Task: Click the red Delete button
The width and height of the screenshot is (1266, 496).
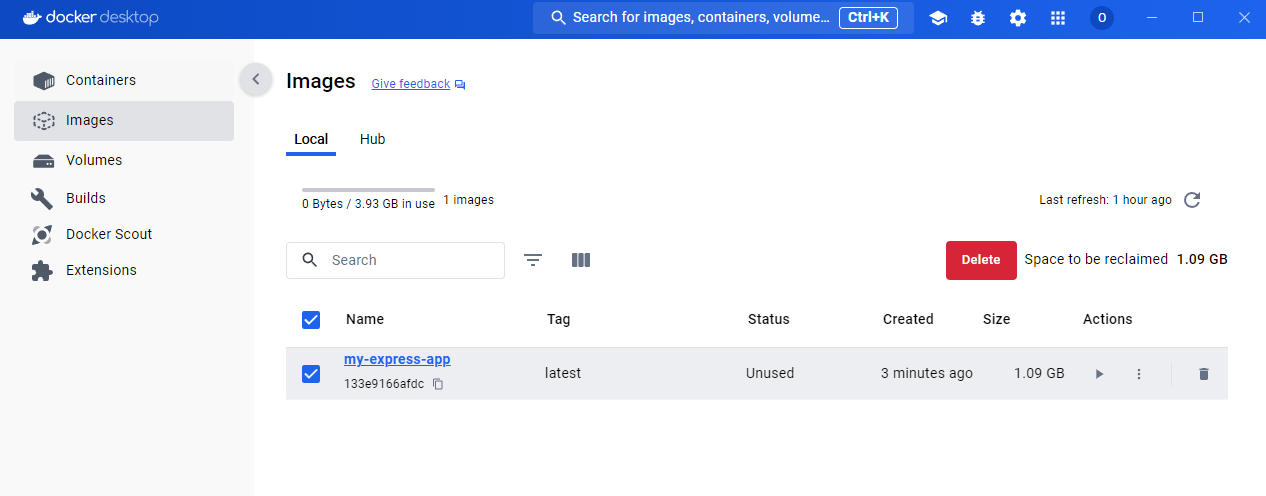Action: pyautogui.click(x=981, y=260)
